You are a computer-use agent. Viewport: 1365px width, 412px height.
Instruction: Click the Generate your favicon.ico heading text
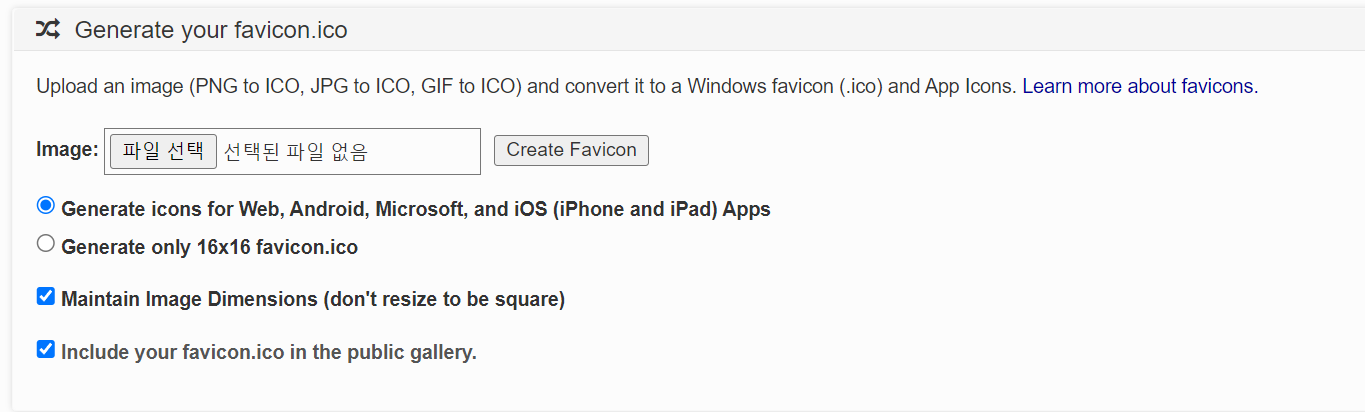point(211,30)
